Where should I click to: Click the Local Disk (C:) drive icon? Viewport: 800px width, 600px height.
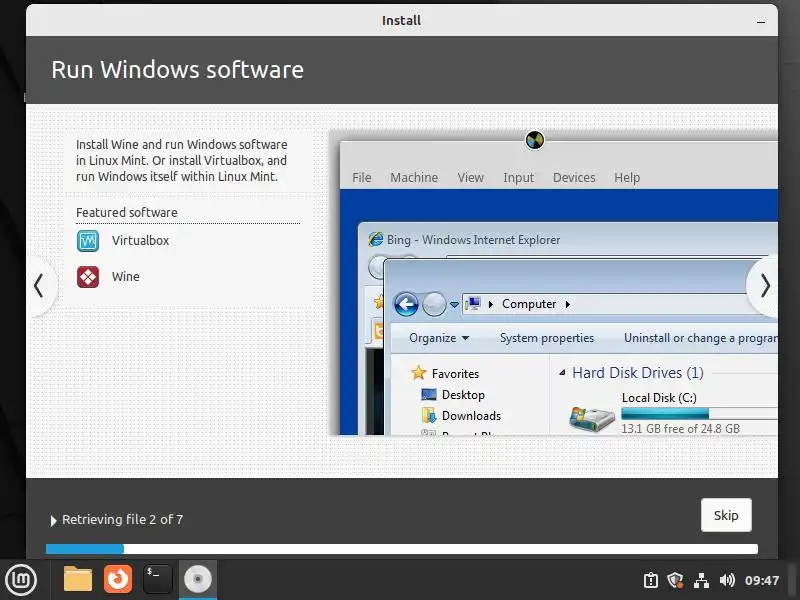[x=592, y=419]
